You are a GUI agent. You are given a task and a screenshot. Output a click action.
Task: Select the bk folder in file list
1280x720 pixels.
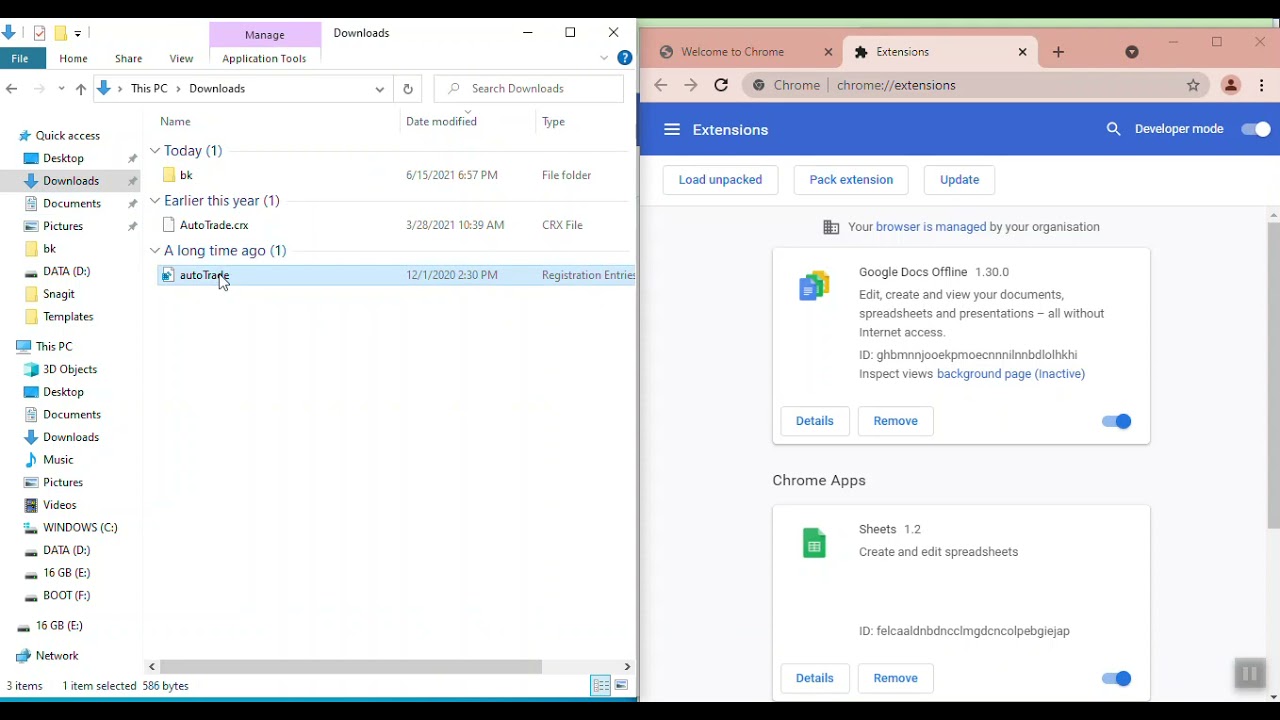click(x=186, y=175)
